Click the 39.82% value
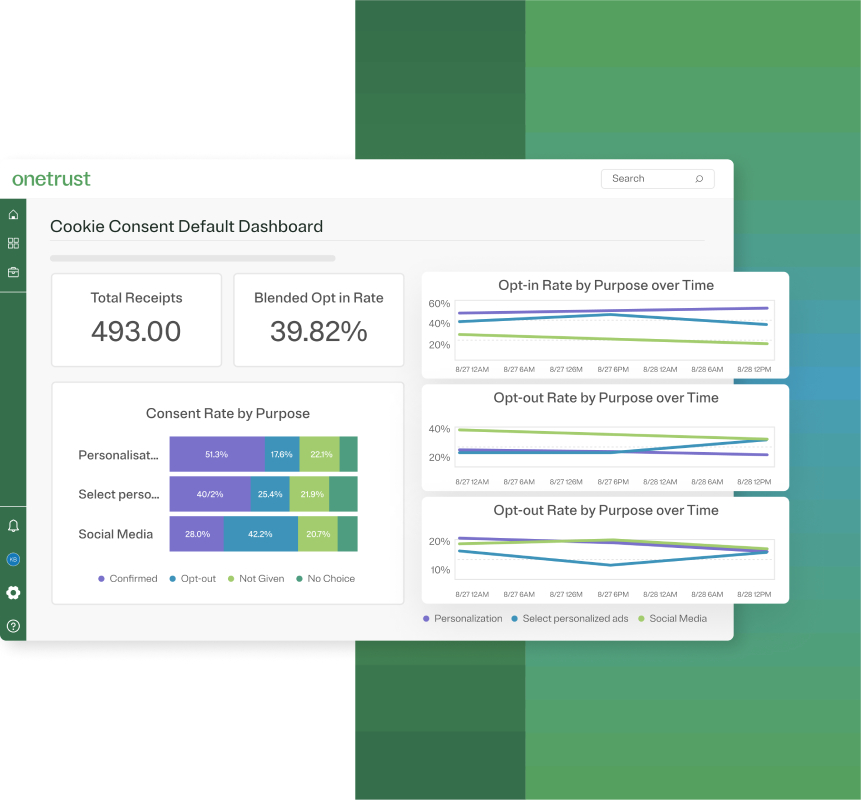This screenshot has width=861, height=800. 318,332
